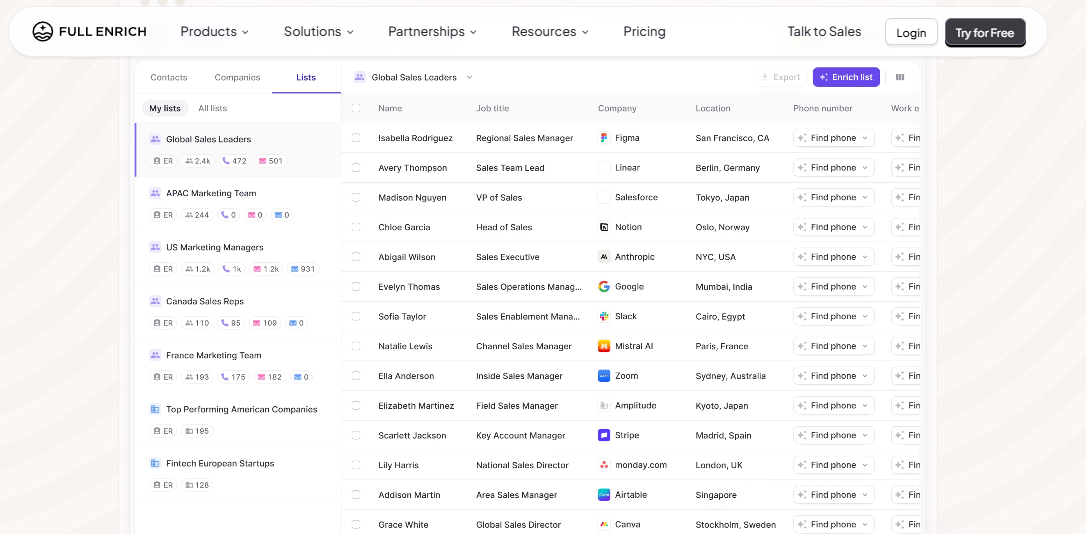Open the column layout icon beside Enrich list
This screenshot has height=534, width=1086.
tap(900, 77)
